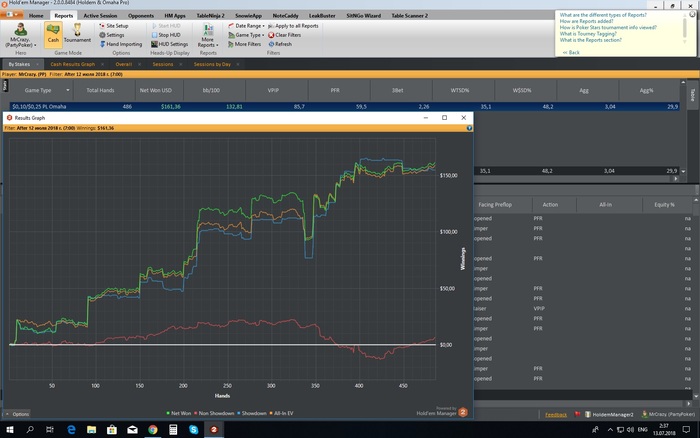
Task: Open Google Chrome from the taskbar
Action: [x=153, y=430]
